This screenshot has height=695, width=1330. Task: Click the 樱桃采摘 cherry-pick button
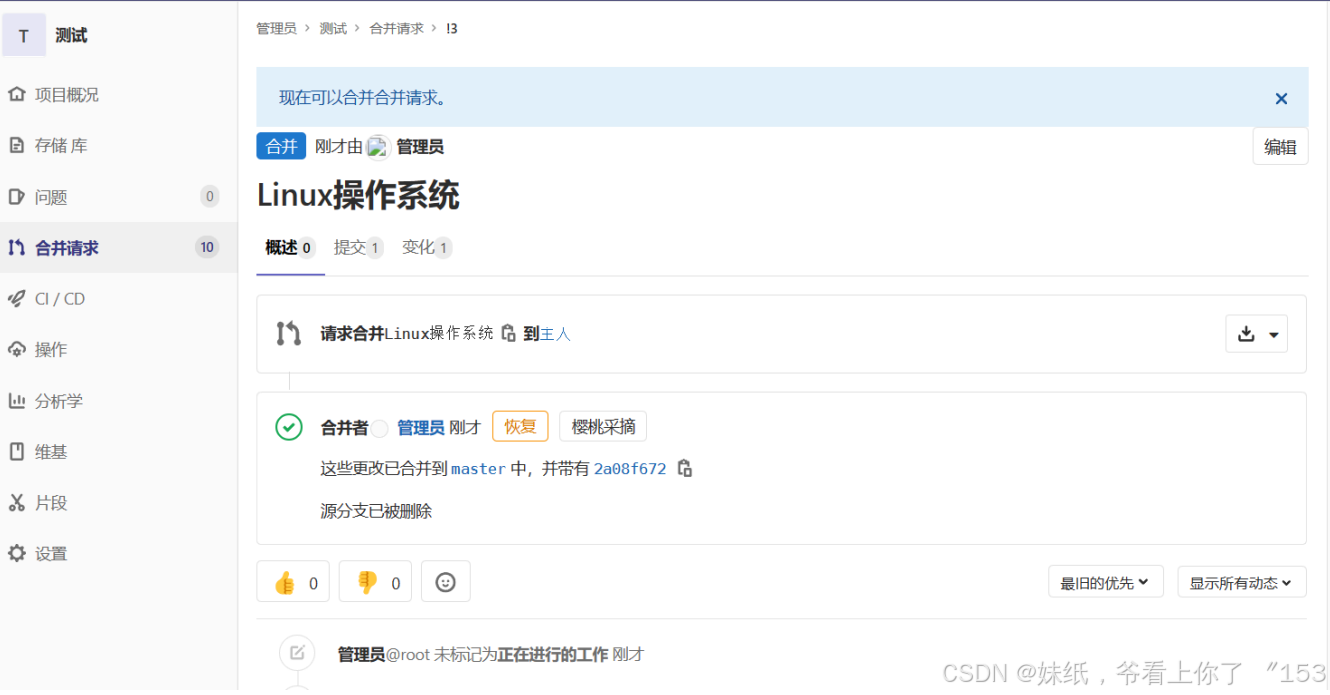coord(603,426)
